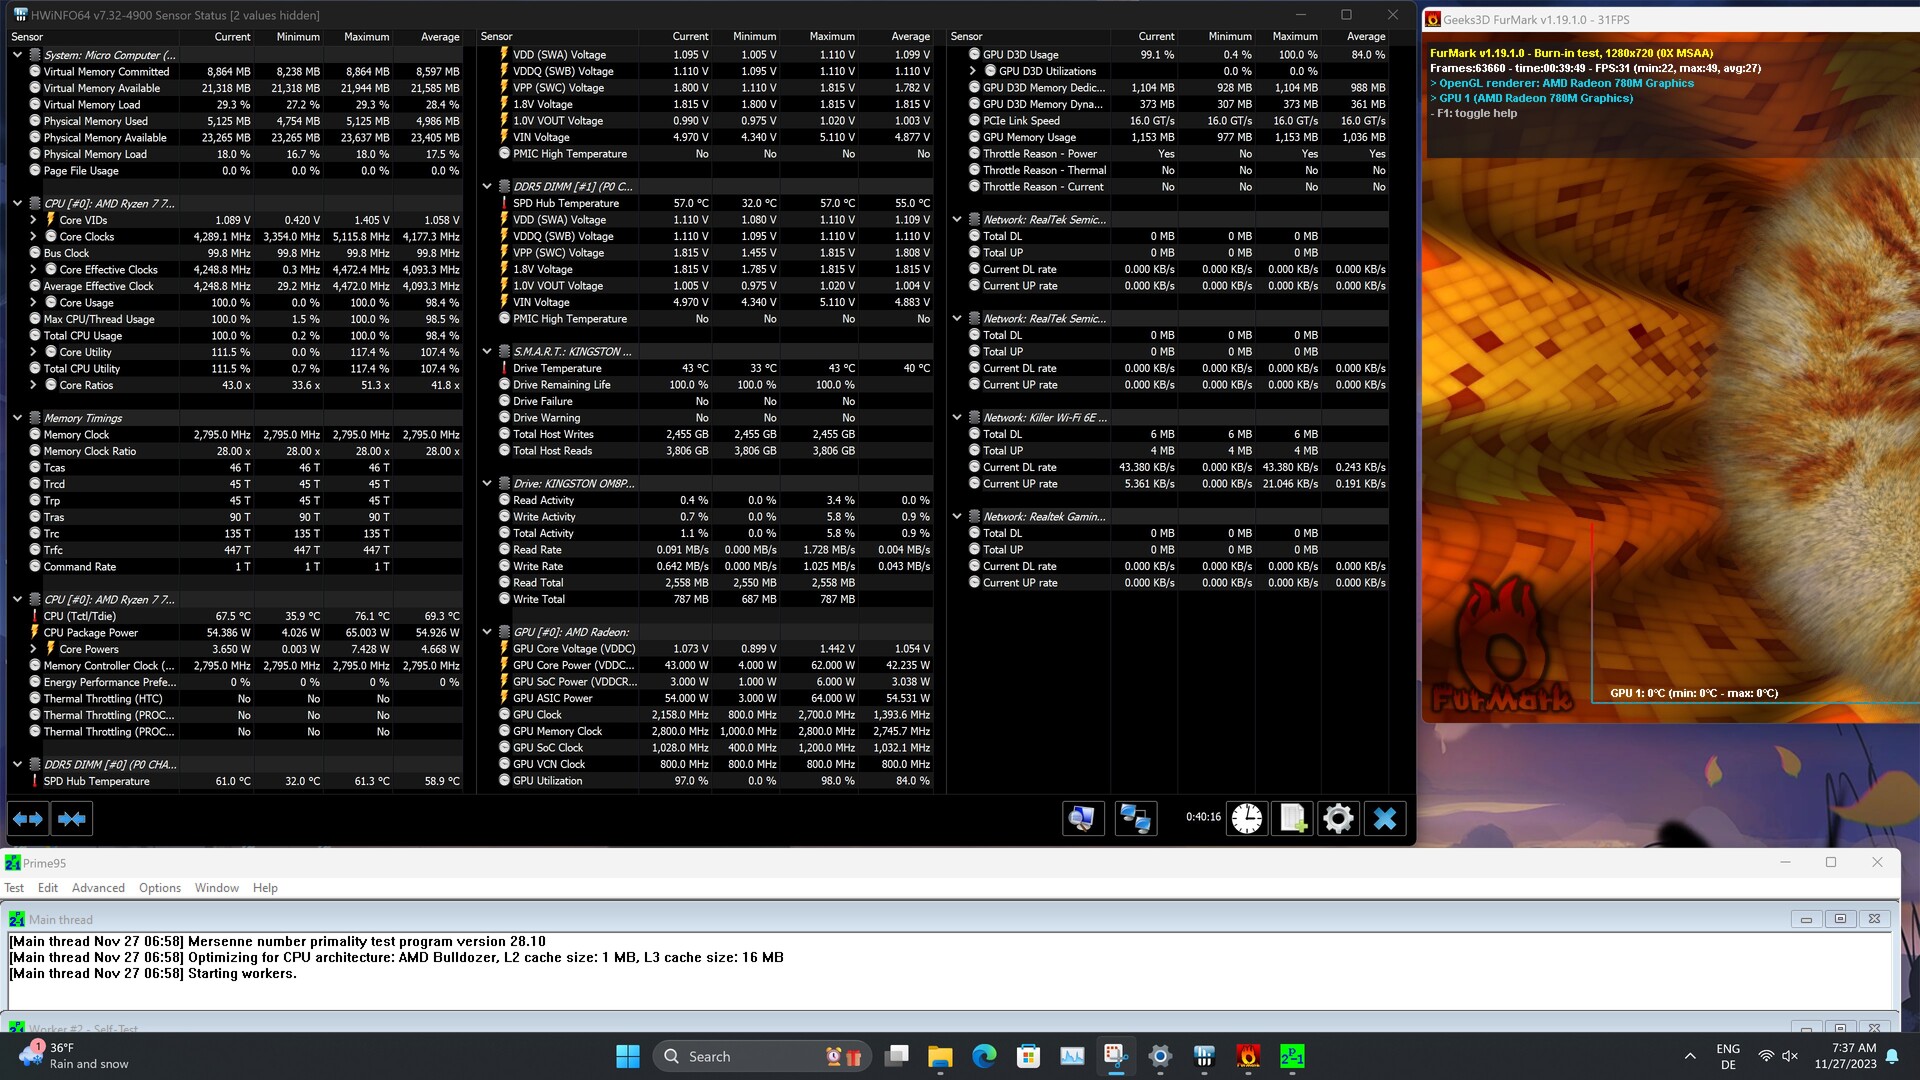Open HWiNFO sensor settings gear
1920x1080 pixels.
(1338, 819)
